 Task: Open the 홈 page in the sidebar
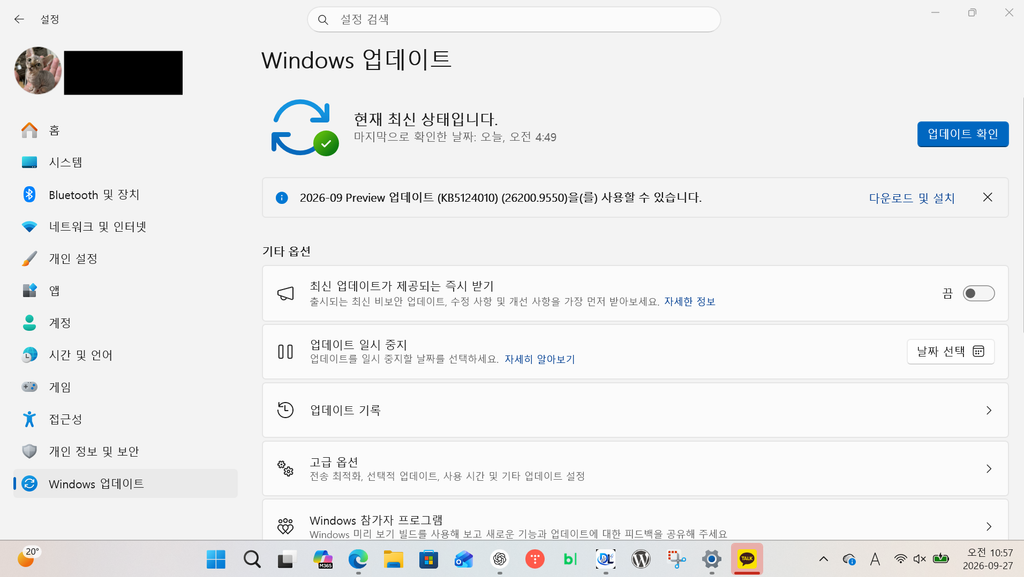(124, 131)
